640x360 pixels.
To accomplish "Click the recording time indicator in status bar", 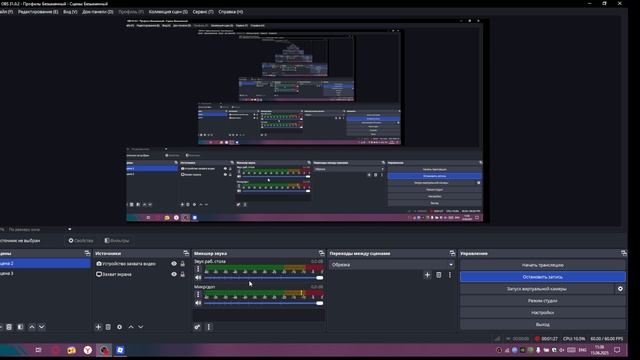I will [547, 339].
